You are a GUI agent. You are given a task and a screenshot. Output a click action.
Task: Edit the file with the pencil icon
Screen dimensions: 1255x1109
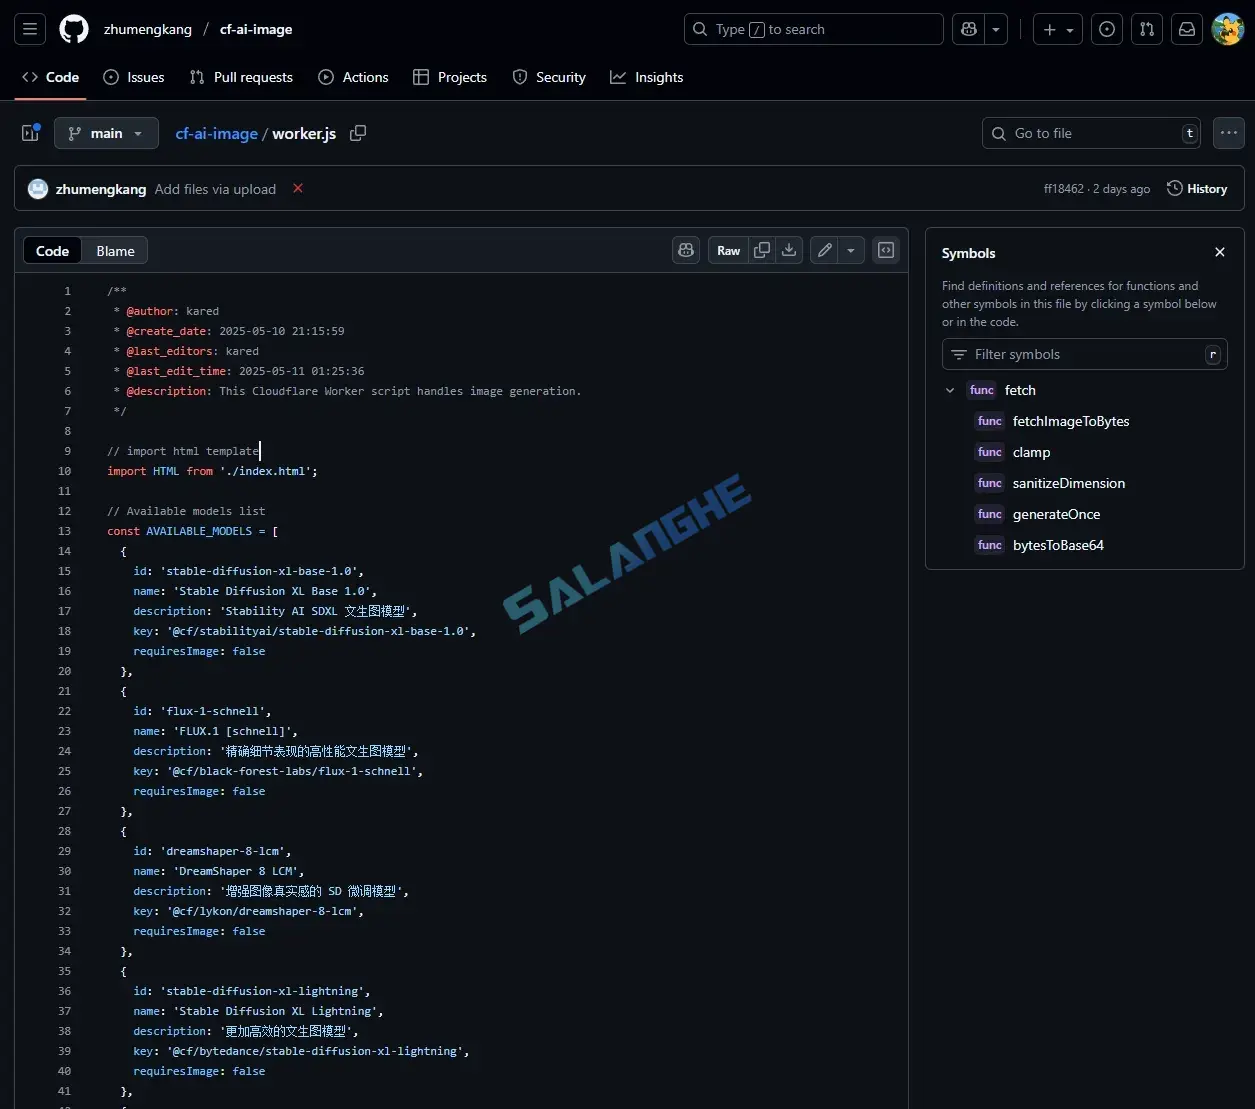823,250
